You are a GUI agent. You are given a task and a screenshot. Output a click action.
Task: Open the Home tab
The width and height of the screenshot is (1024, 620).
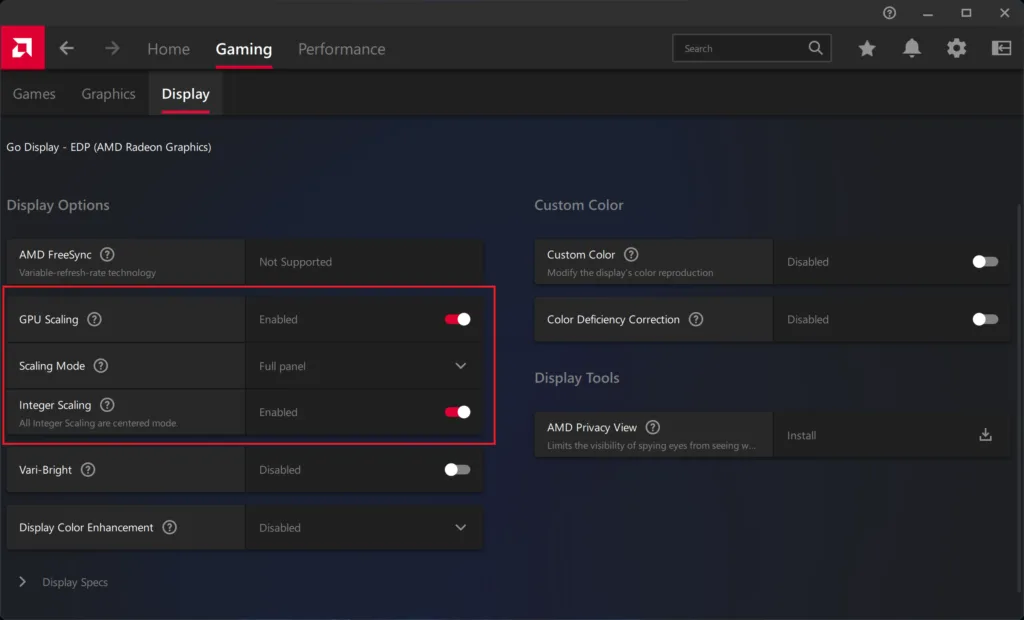click(x=168, y=49)
